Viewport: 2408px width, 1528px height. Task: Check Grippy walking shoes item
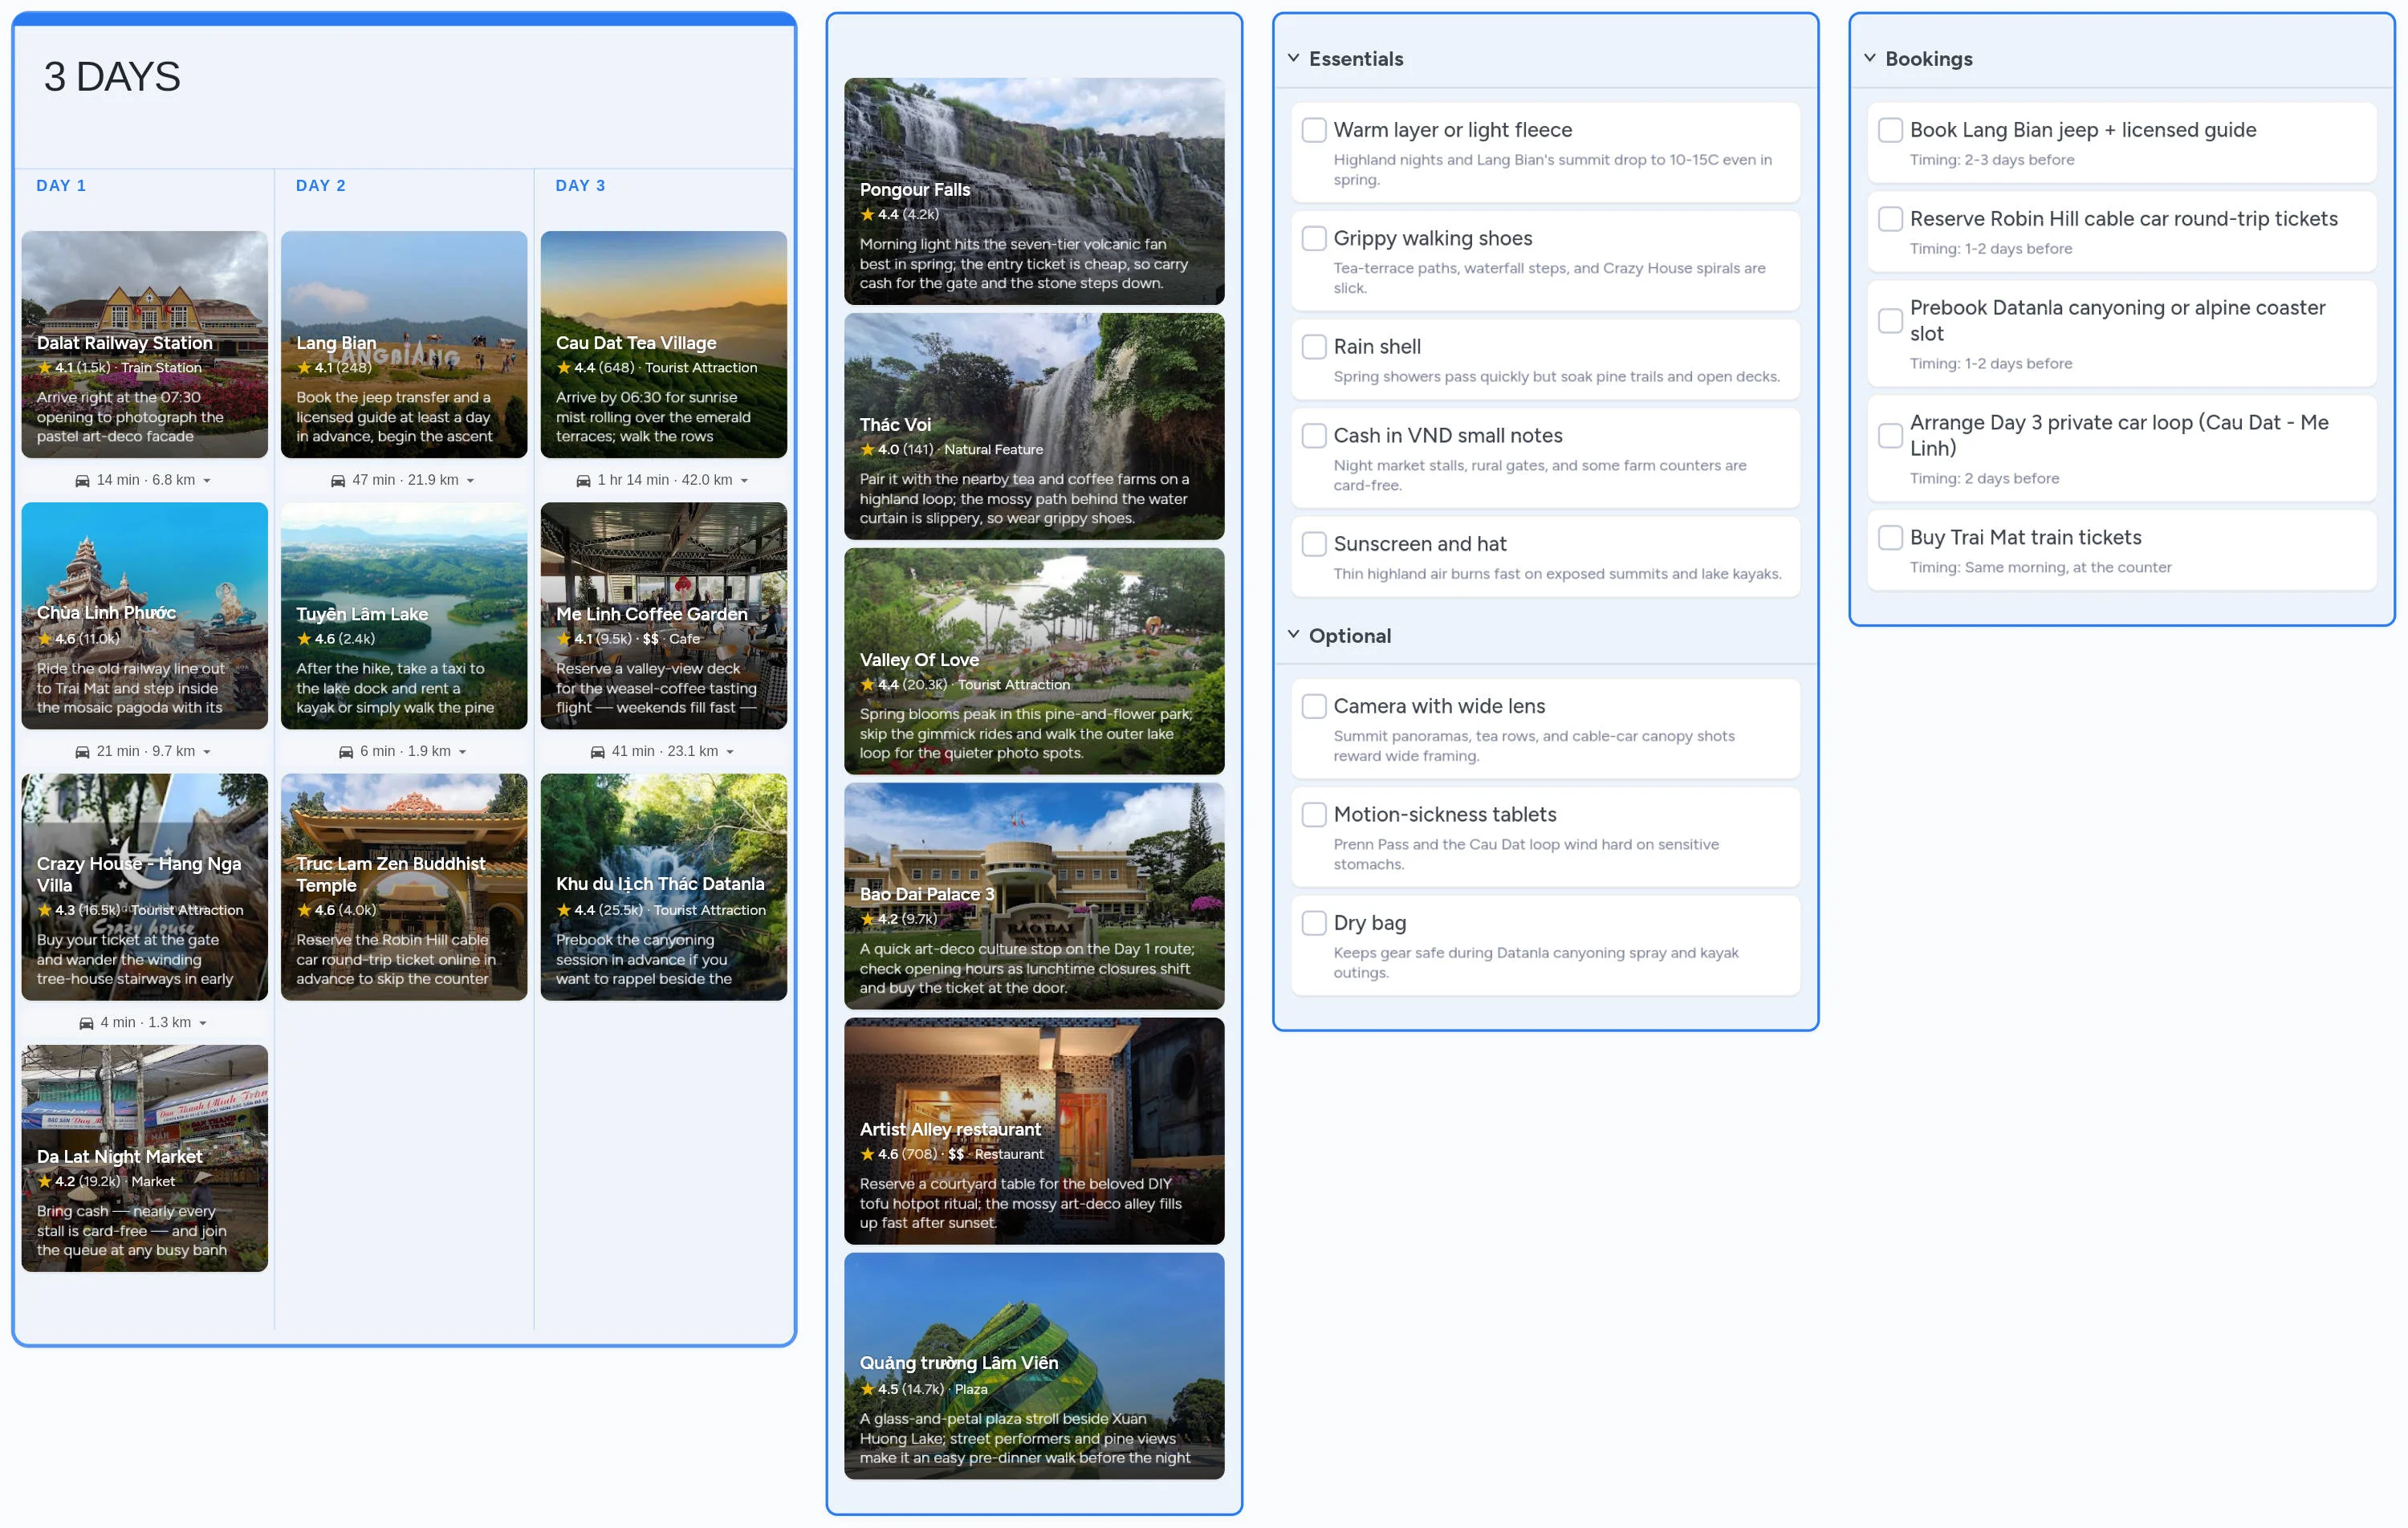pos(1314,238)
